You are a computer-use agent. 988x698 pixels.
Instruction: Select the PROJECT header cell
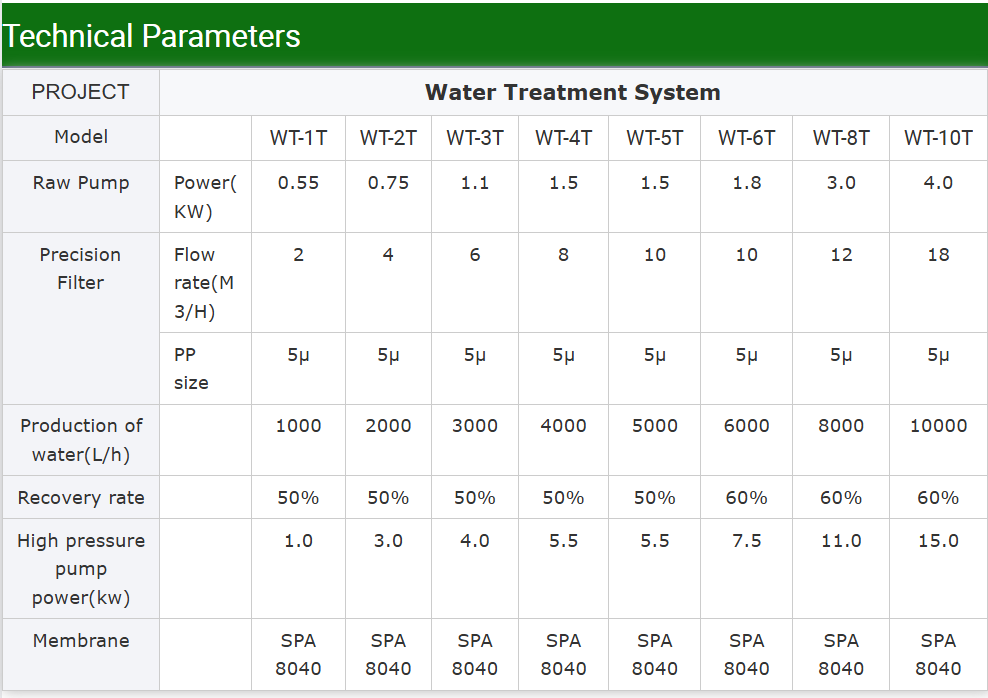point(80,92)
